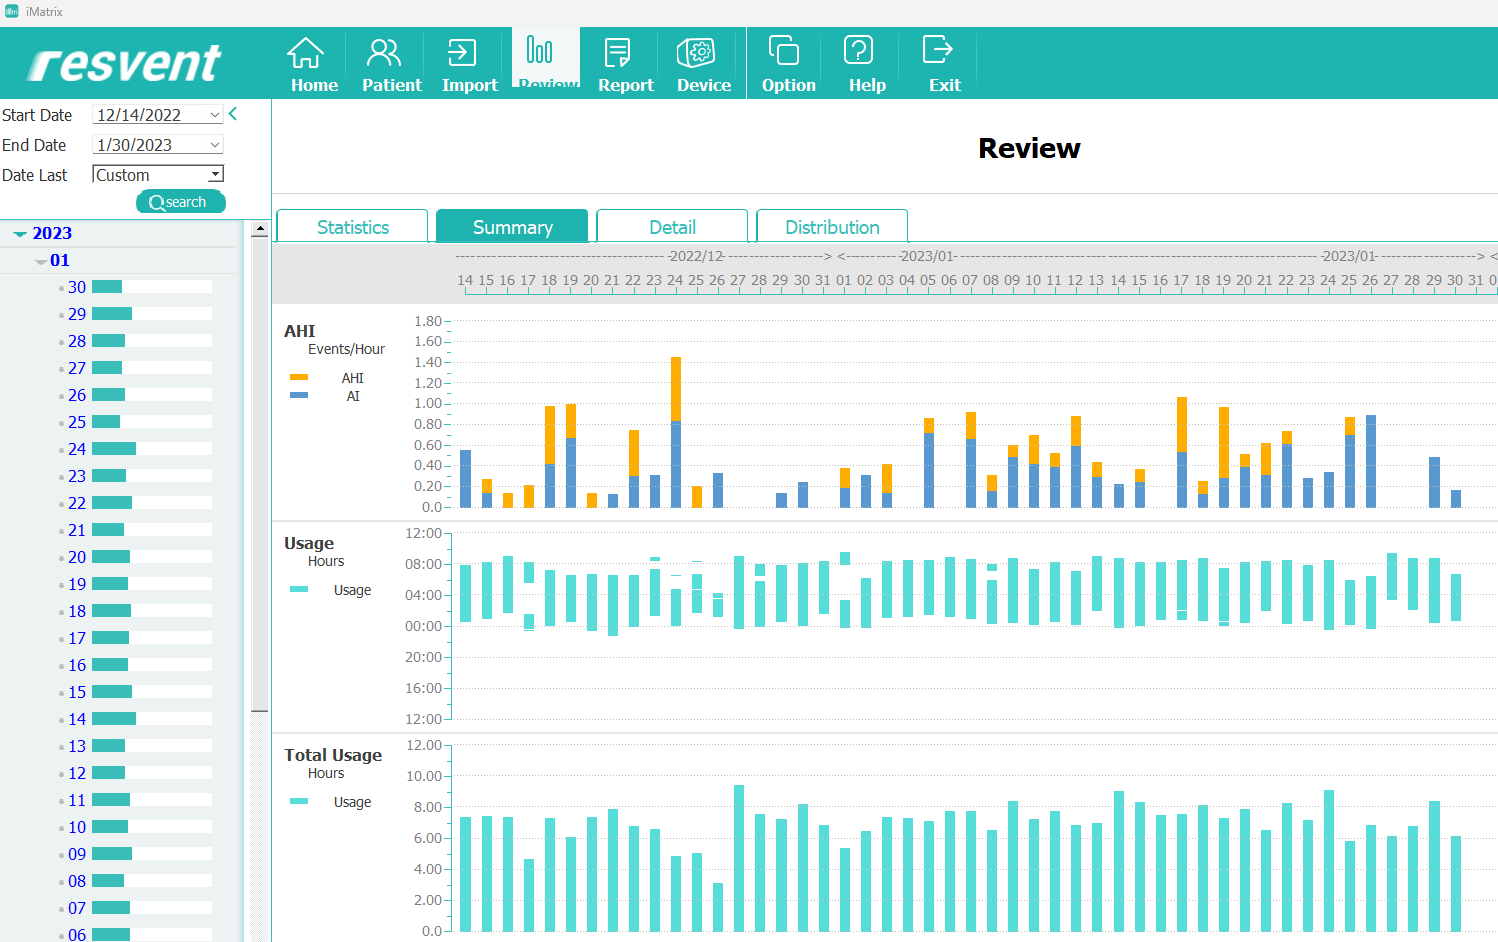Switch to the Statistics tab
Screen dimensions: 1498x942
pos(352,226)
